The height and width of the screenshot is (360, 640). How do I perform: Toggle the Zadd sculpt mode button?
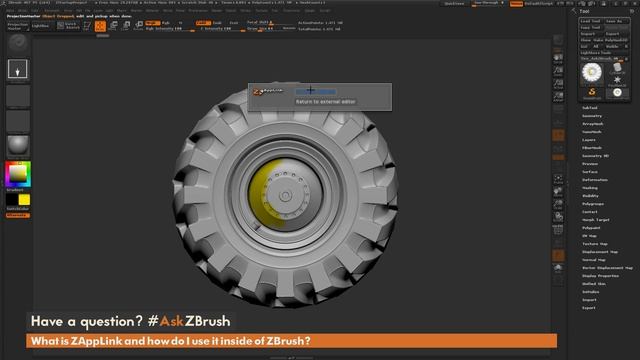point(203,23)
